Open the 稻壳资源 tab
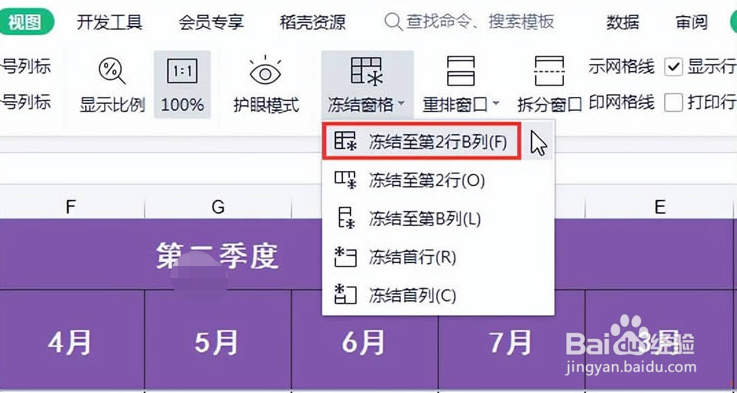Screen dimensions: 737x393 [x=313, y=22]
